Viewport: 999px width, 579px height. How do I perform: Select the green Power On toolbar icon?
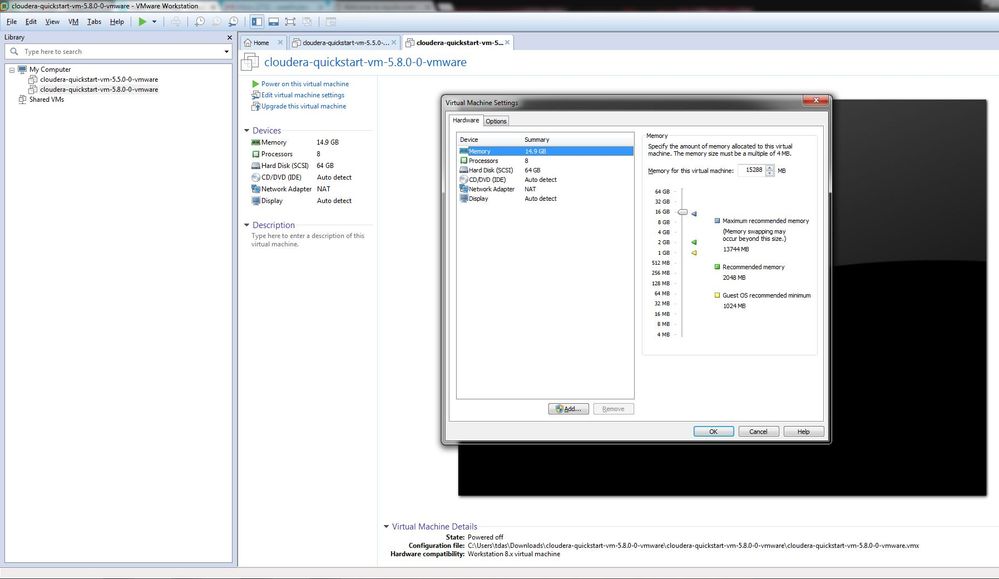[x=141, y=20]
